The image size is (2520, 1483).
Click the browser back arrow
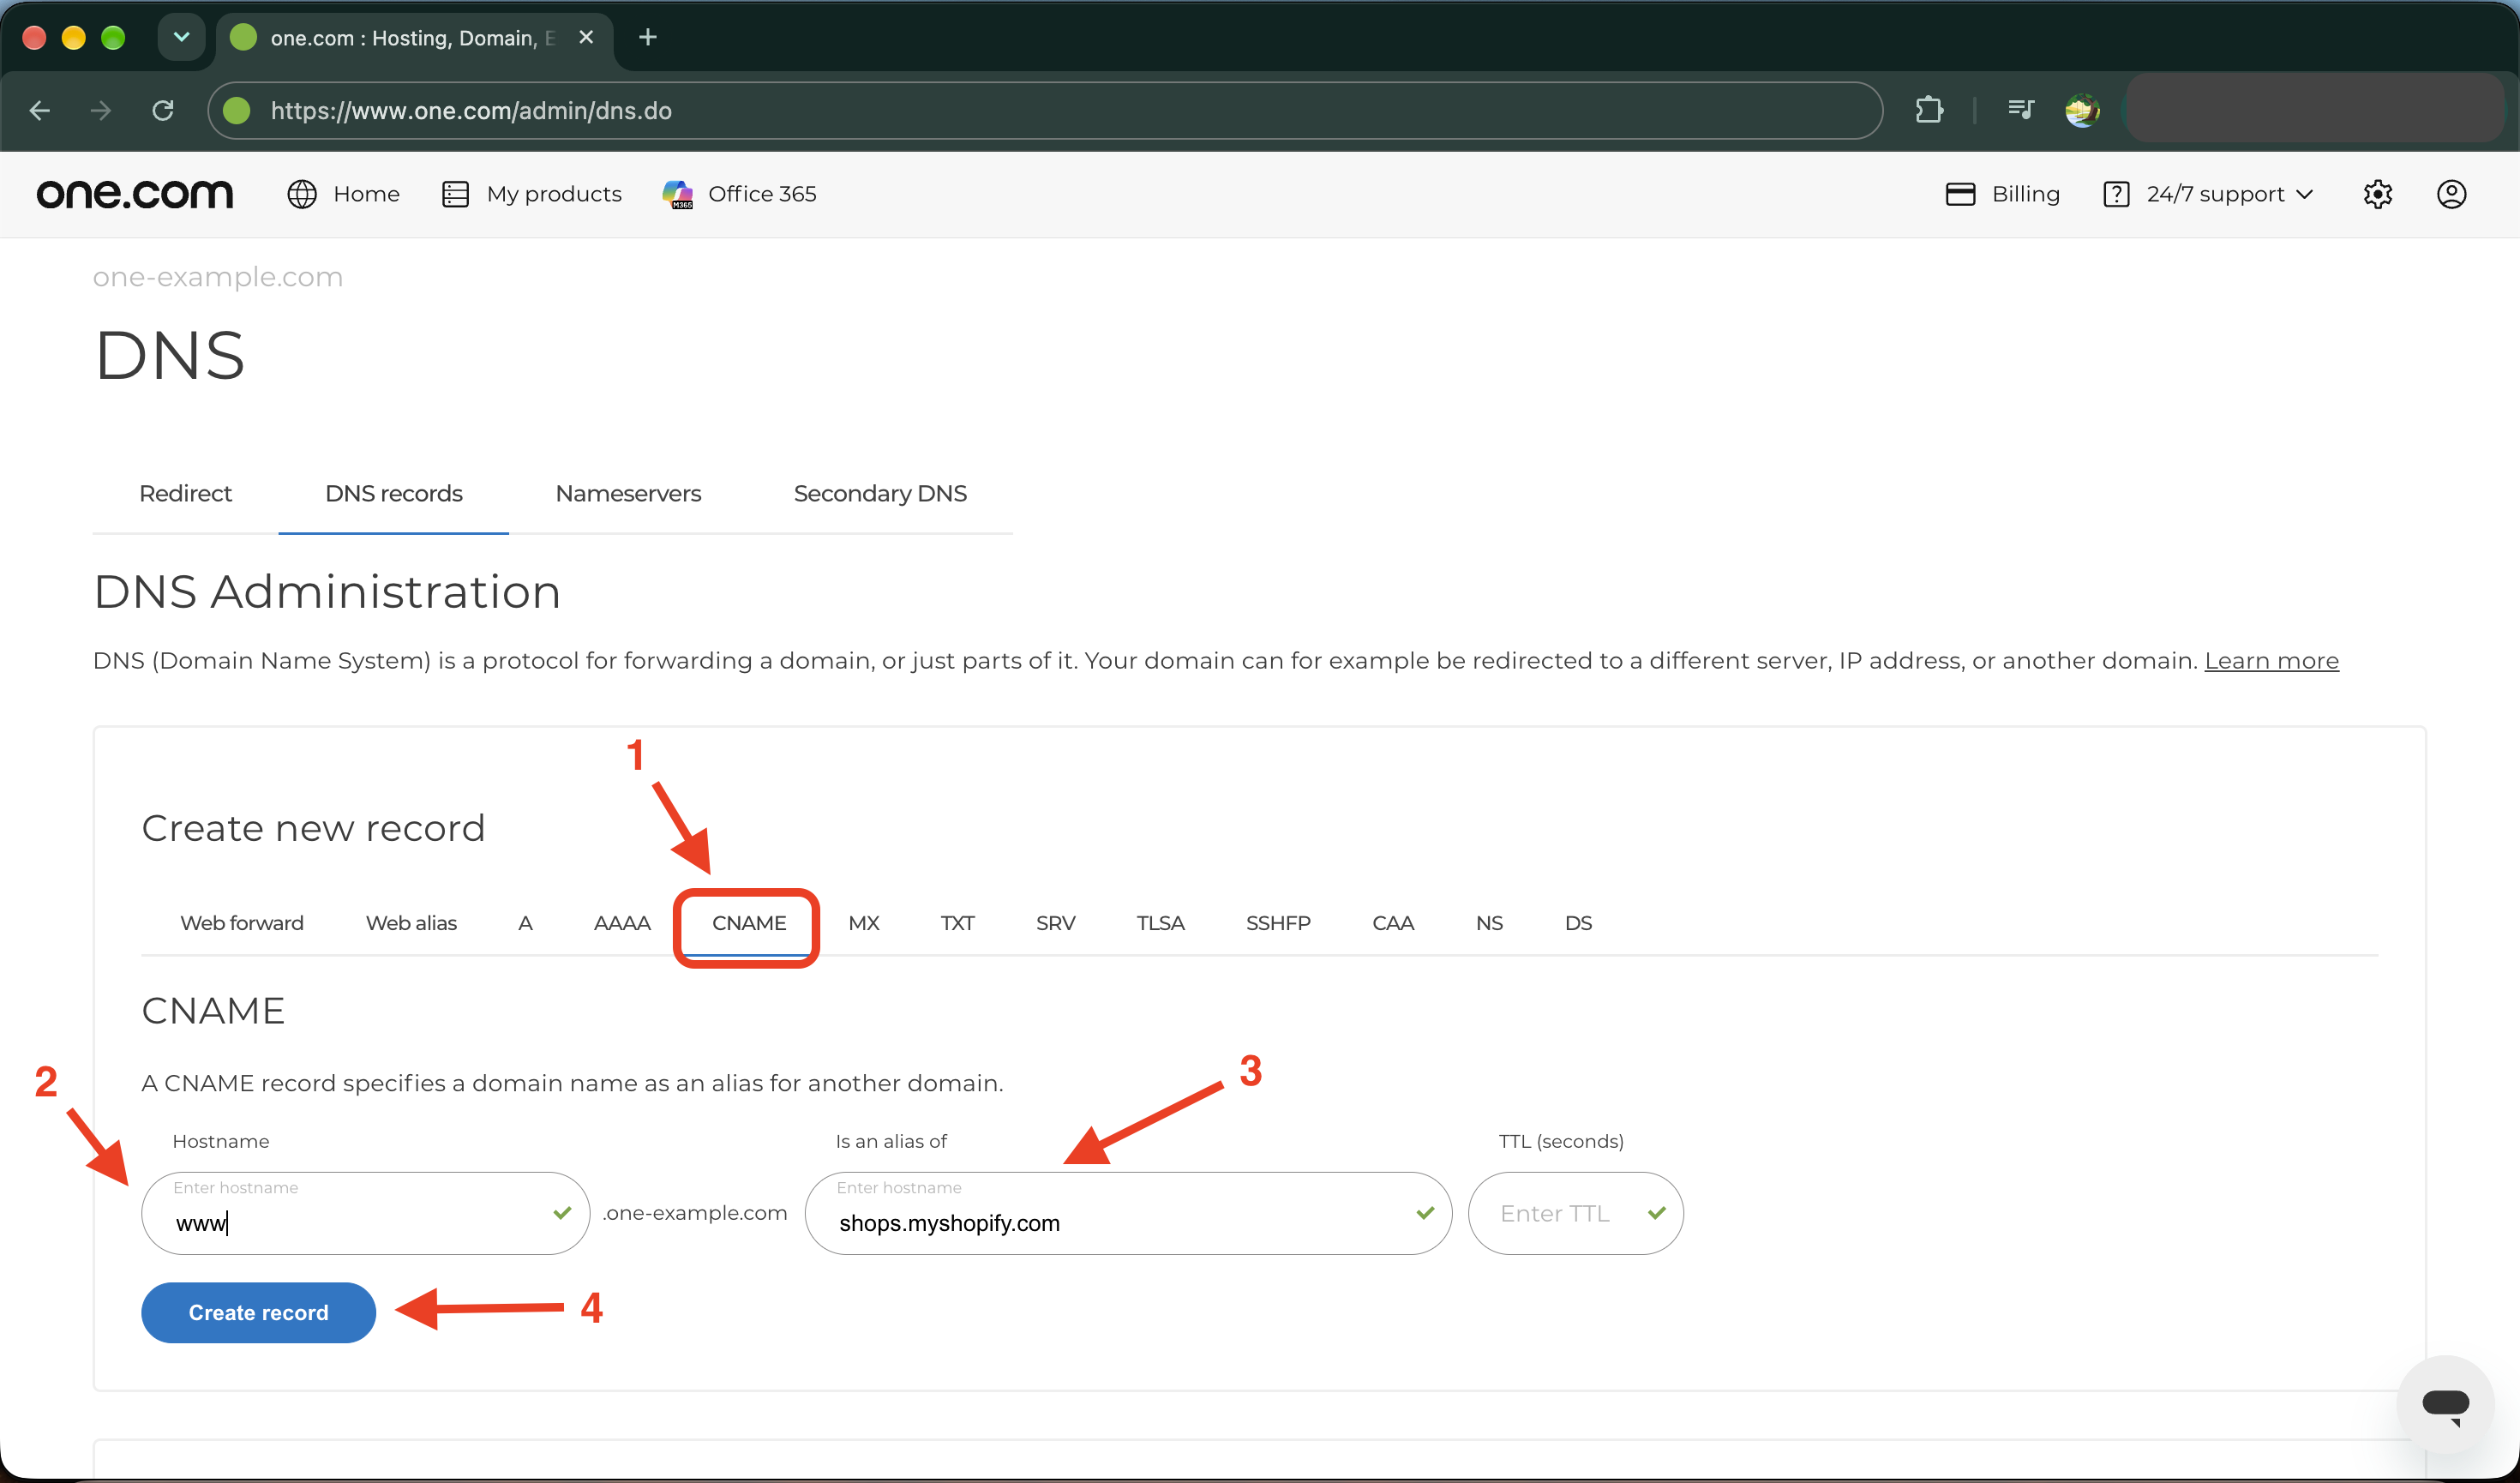point(40,110)
